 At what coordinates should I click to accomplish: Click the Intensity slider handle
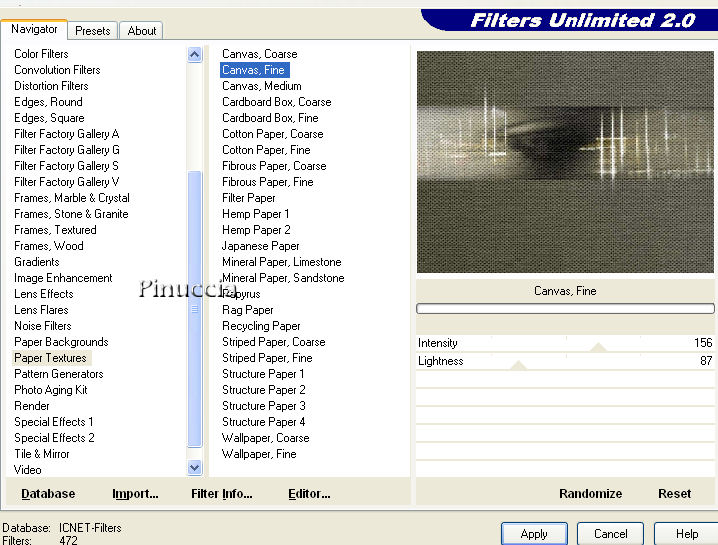pos(598,347)
